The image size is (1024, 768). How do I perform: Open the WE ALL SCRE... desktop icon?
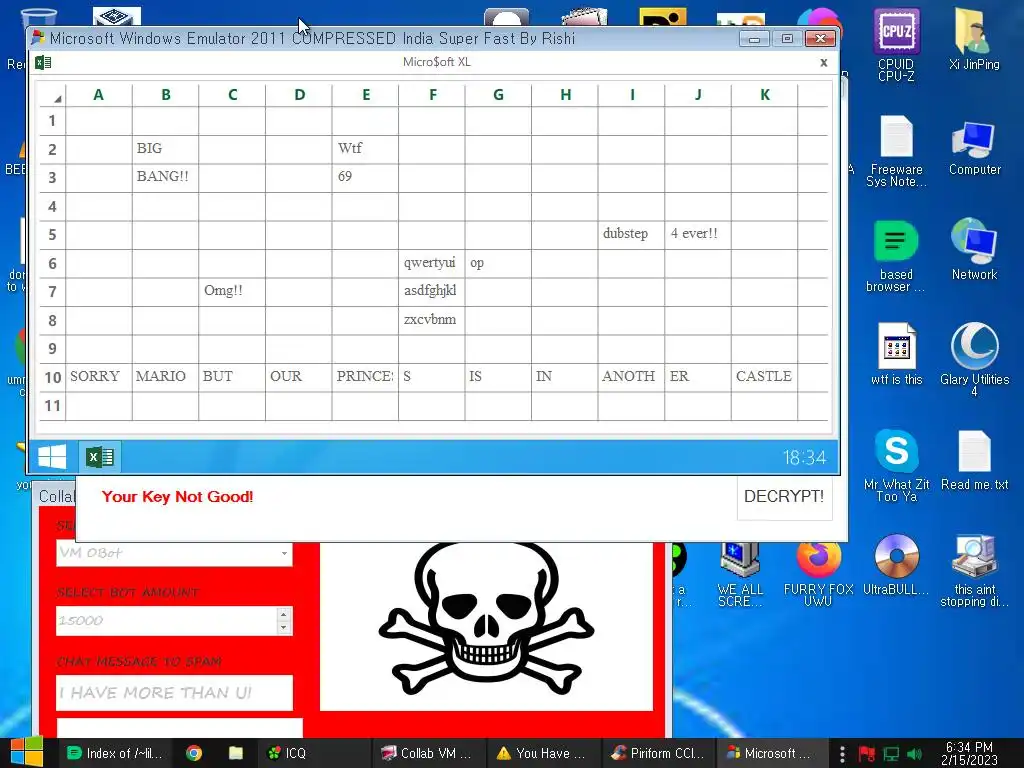coord(739,575)
